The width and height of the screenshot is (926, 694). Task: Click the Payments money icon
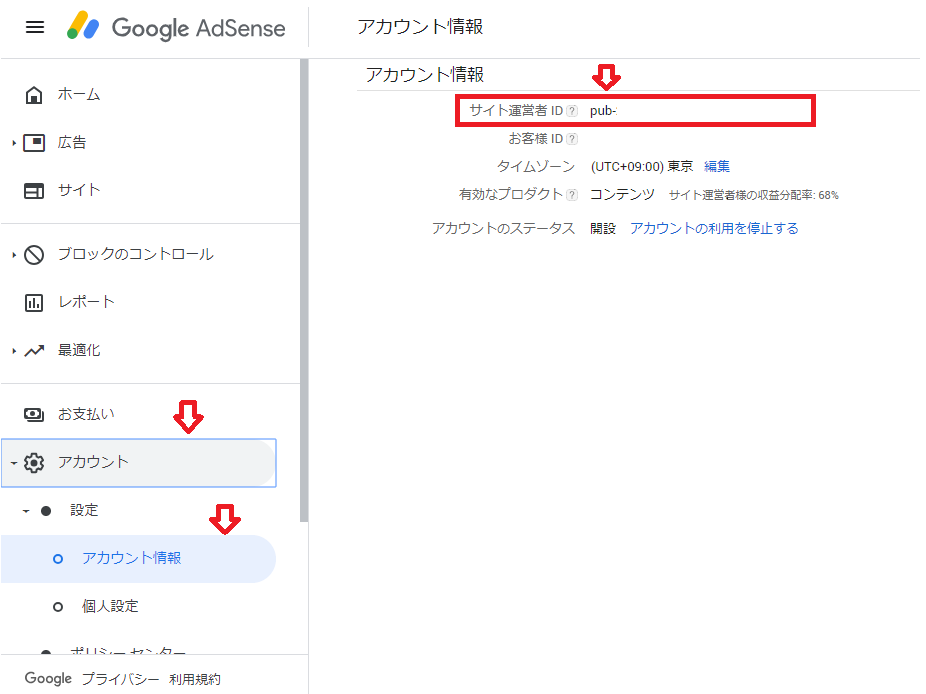[x=34, y=414]
